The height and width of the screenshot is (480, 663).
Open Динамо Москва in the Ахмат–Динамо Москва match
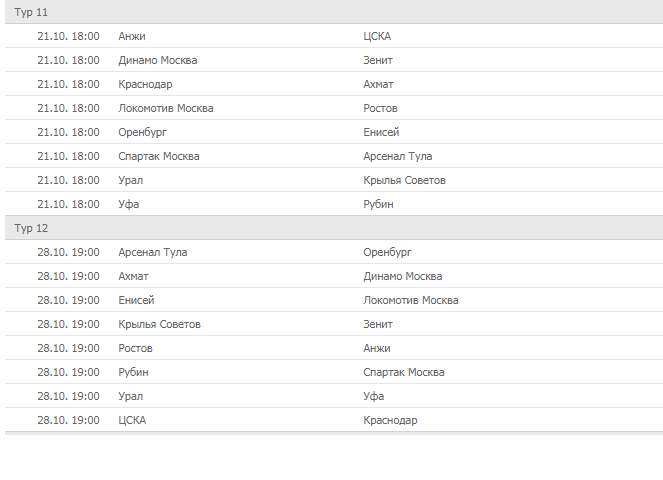[x=403, y=276]
